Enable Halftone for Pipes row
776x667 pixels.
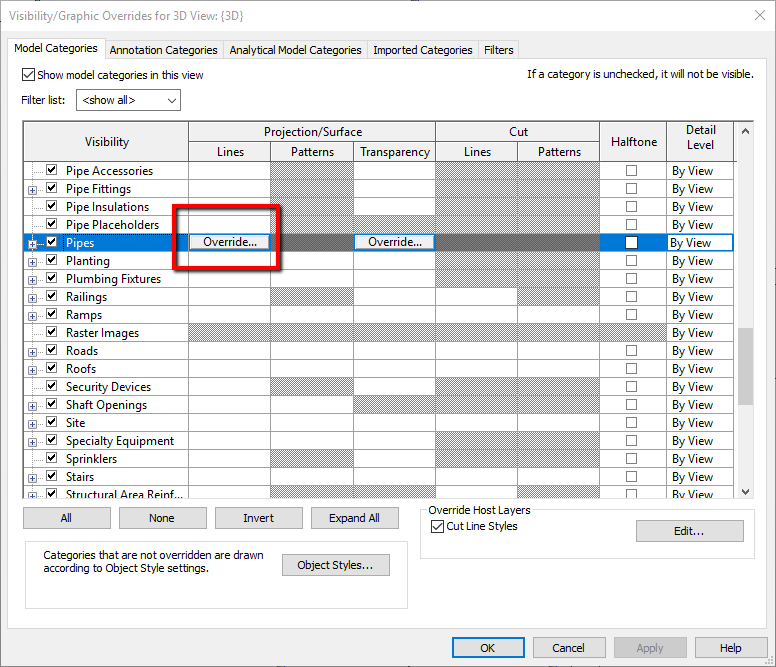click(x=631, y=242)
